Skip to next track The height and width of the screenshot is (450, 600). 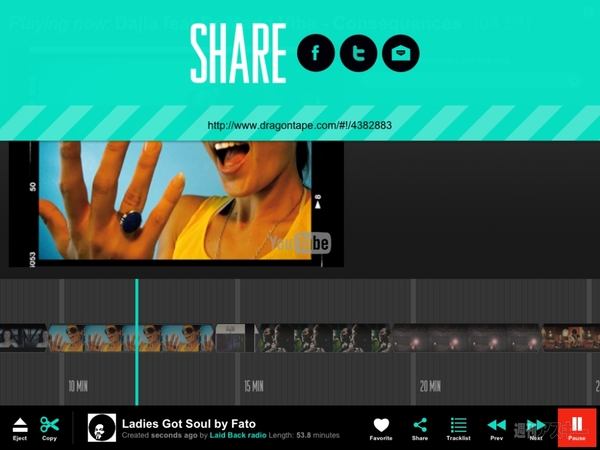pyautogui.click(x=536, y=428)
